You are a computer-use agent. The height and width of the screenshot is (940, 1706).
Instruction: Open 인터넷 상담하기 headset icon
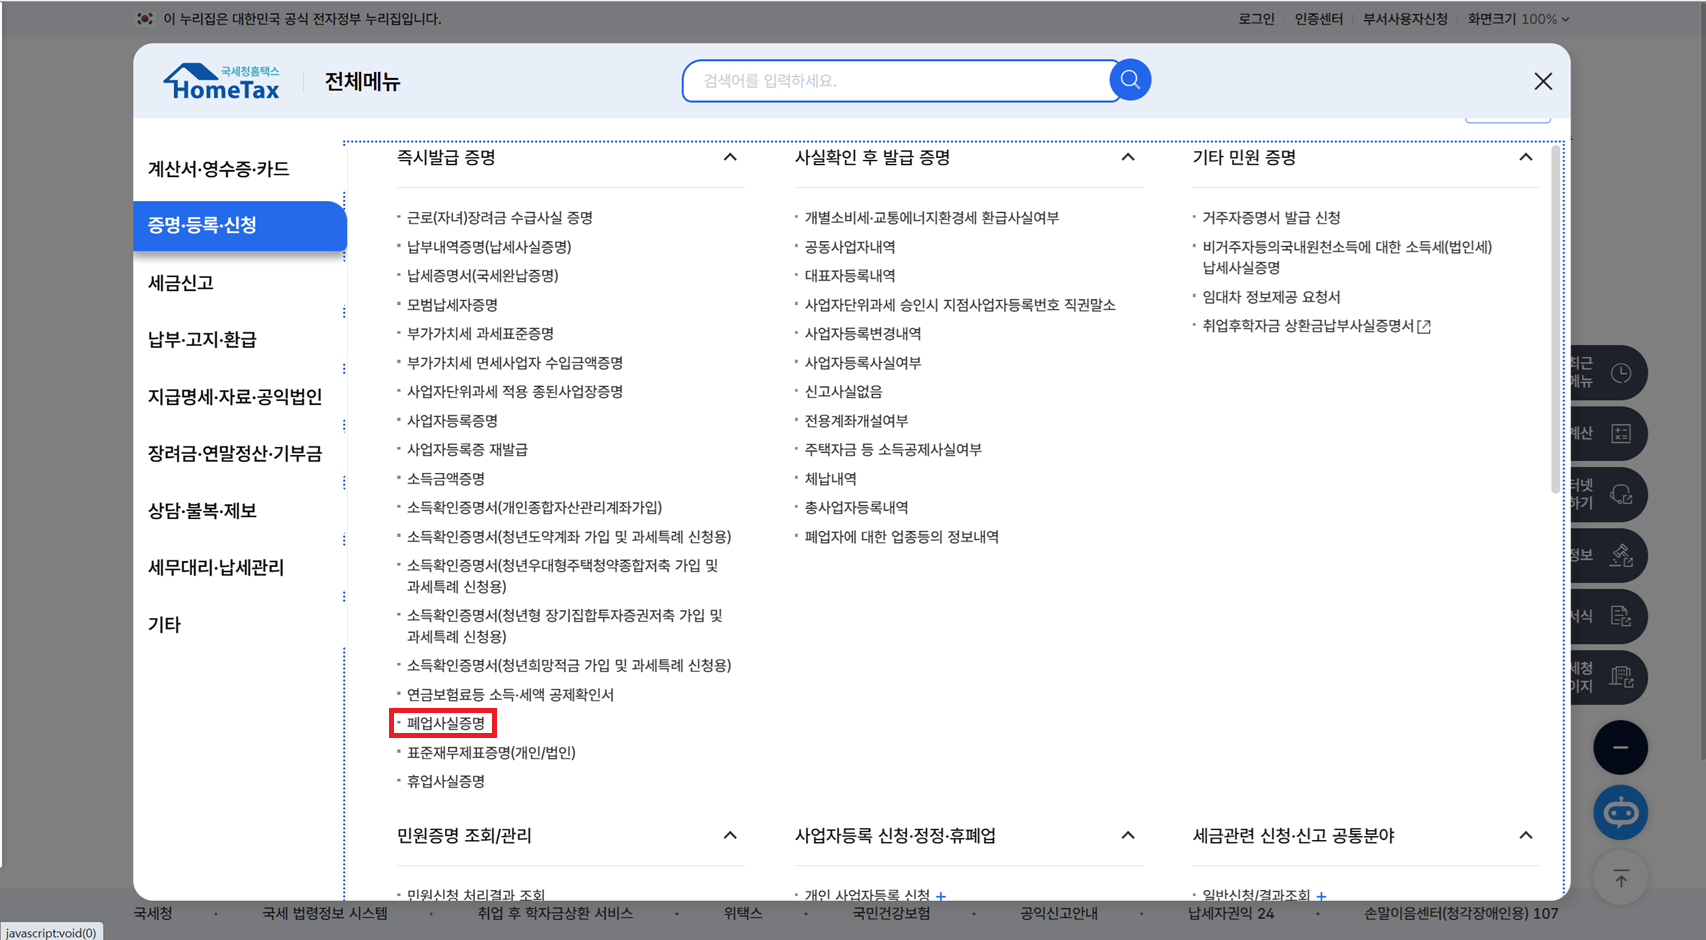tap(1620, 494)
